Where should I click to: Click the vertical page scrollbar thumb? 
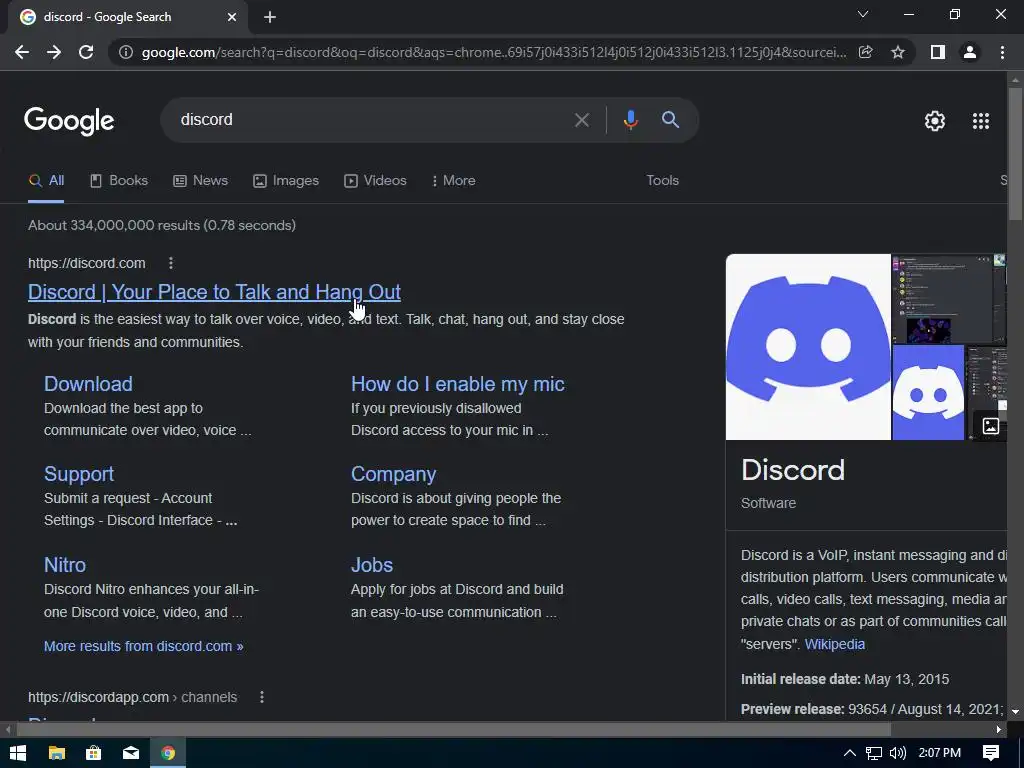[1015, 153]
